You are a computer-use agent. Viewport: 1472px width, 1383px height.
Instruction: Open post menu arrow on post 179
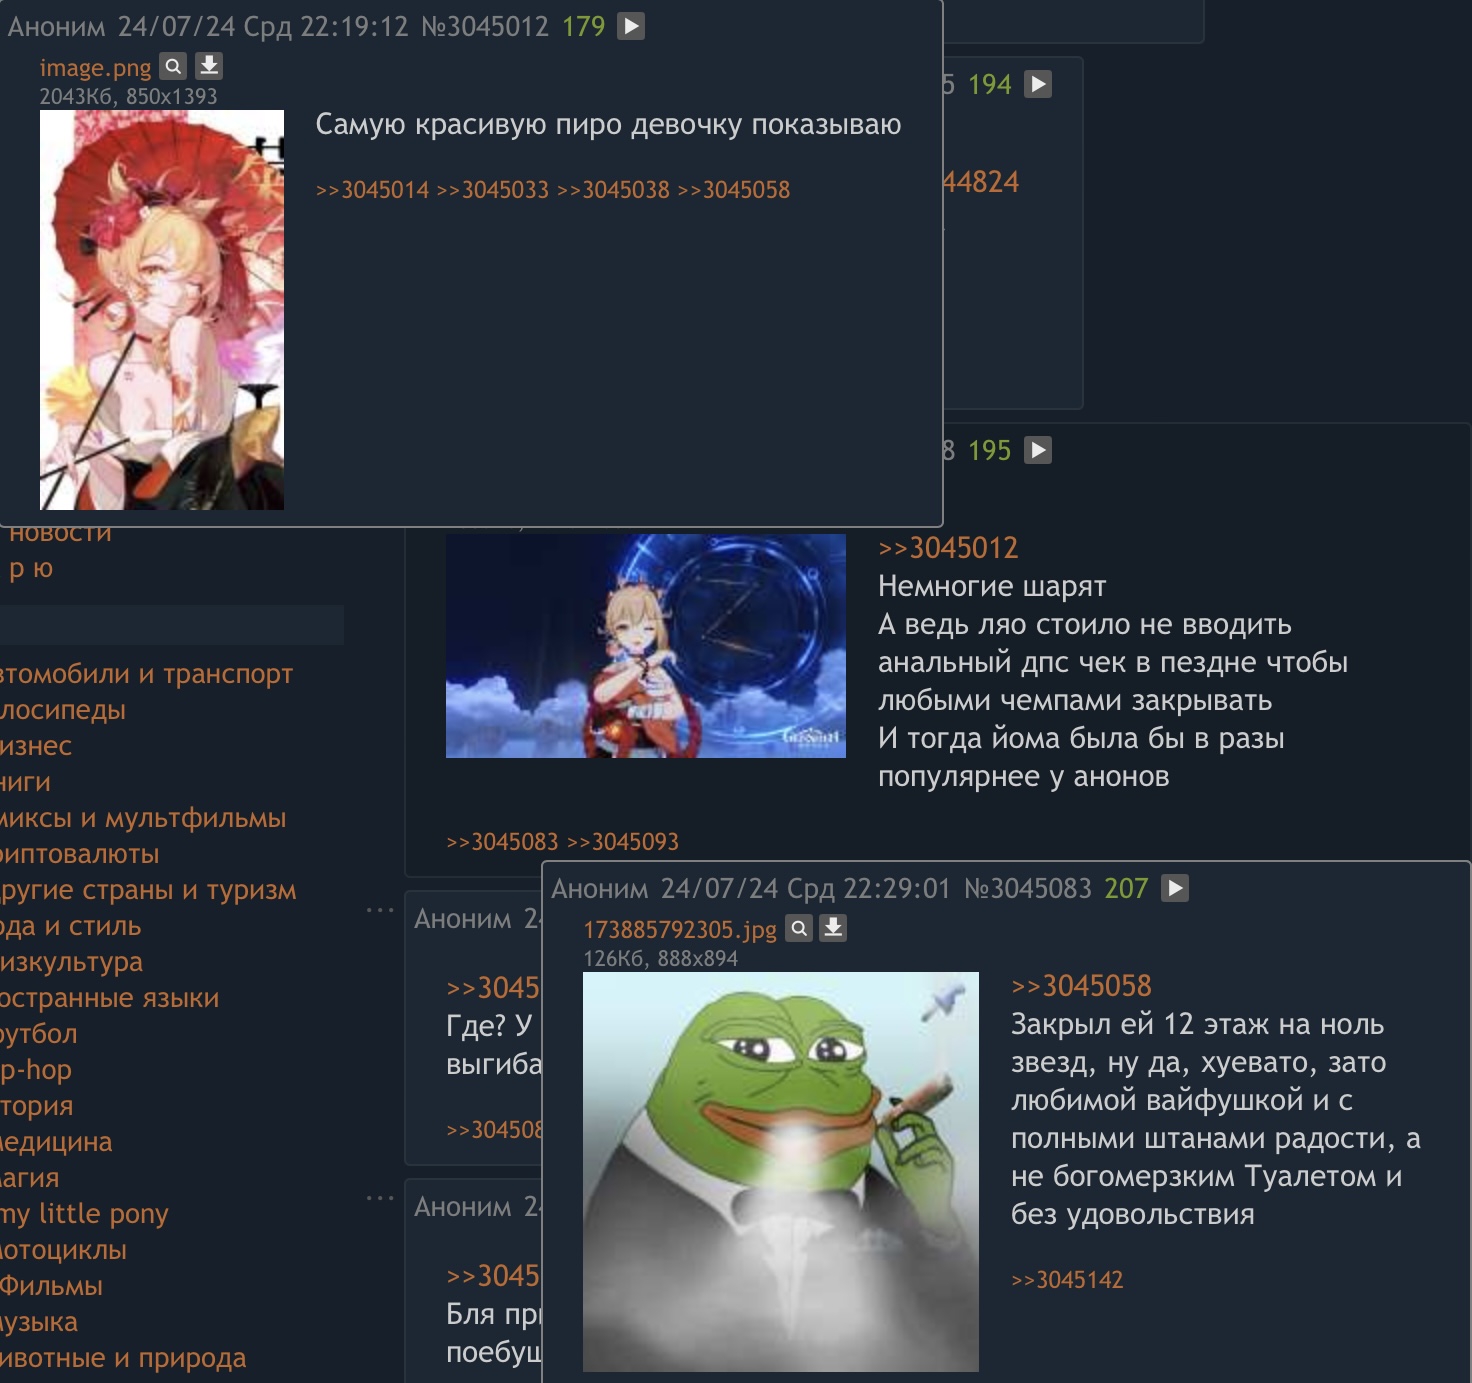click(x=631, y=26)
